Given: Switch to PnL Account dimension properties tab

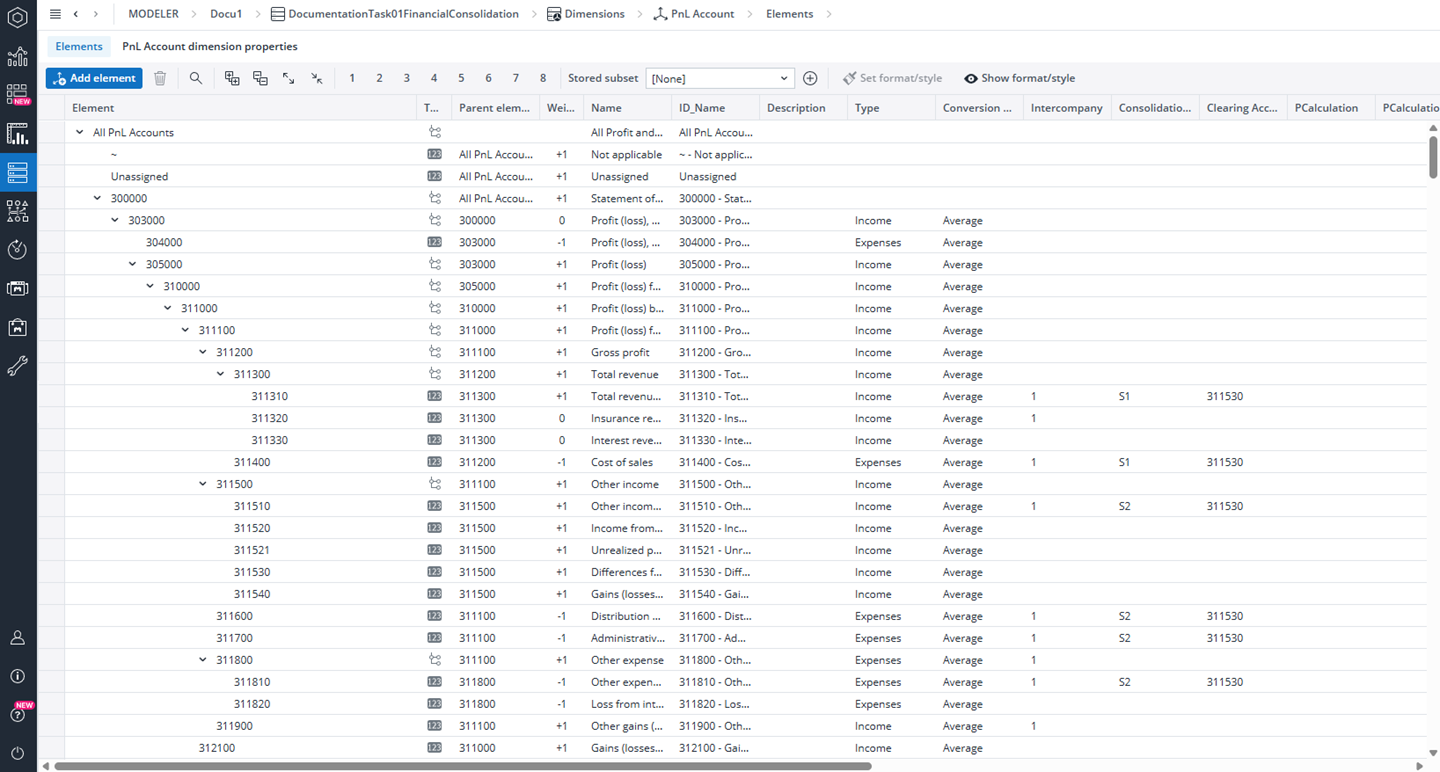Looking at the screenshot, I should click(x=209, y=46).
